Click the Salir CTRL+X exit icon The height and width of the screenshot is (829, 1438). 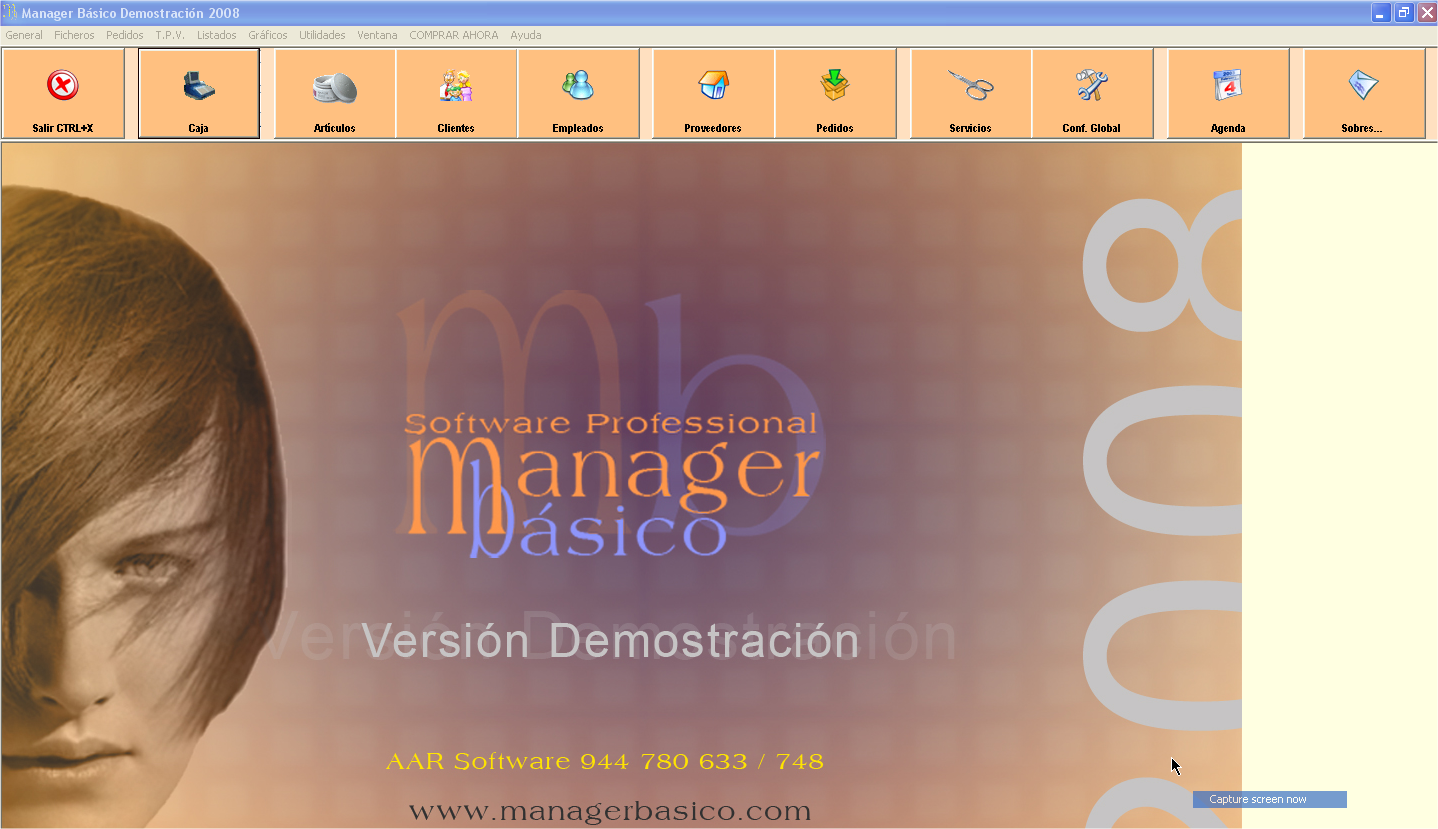click(63, 93)
